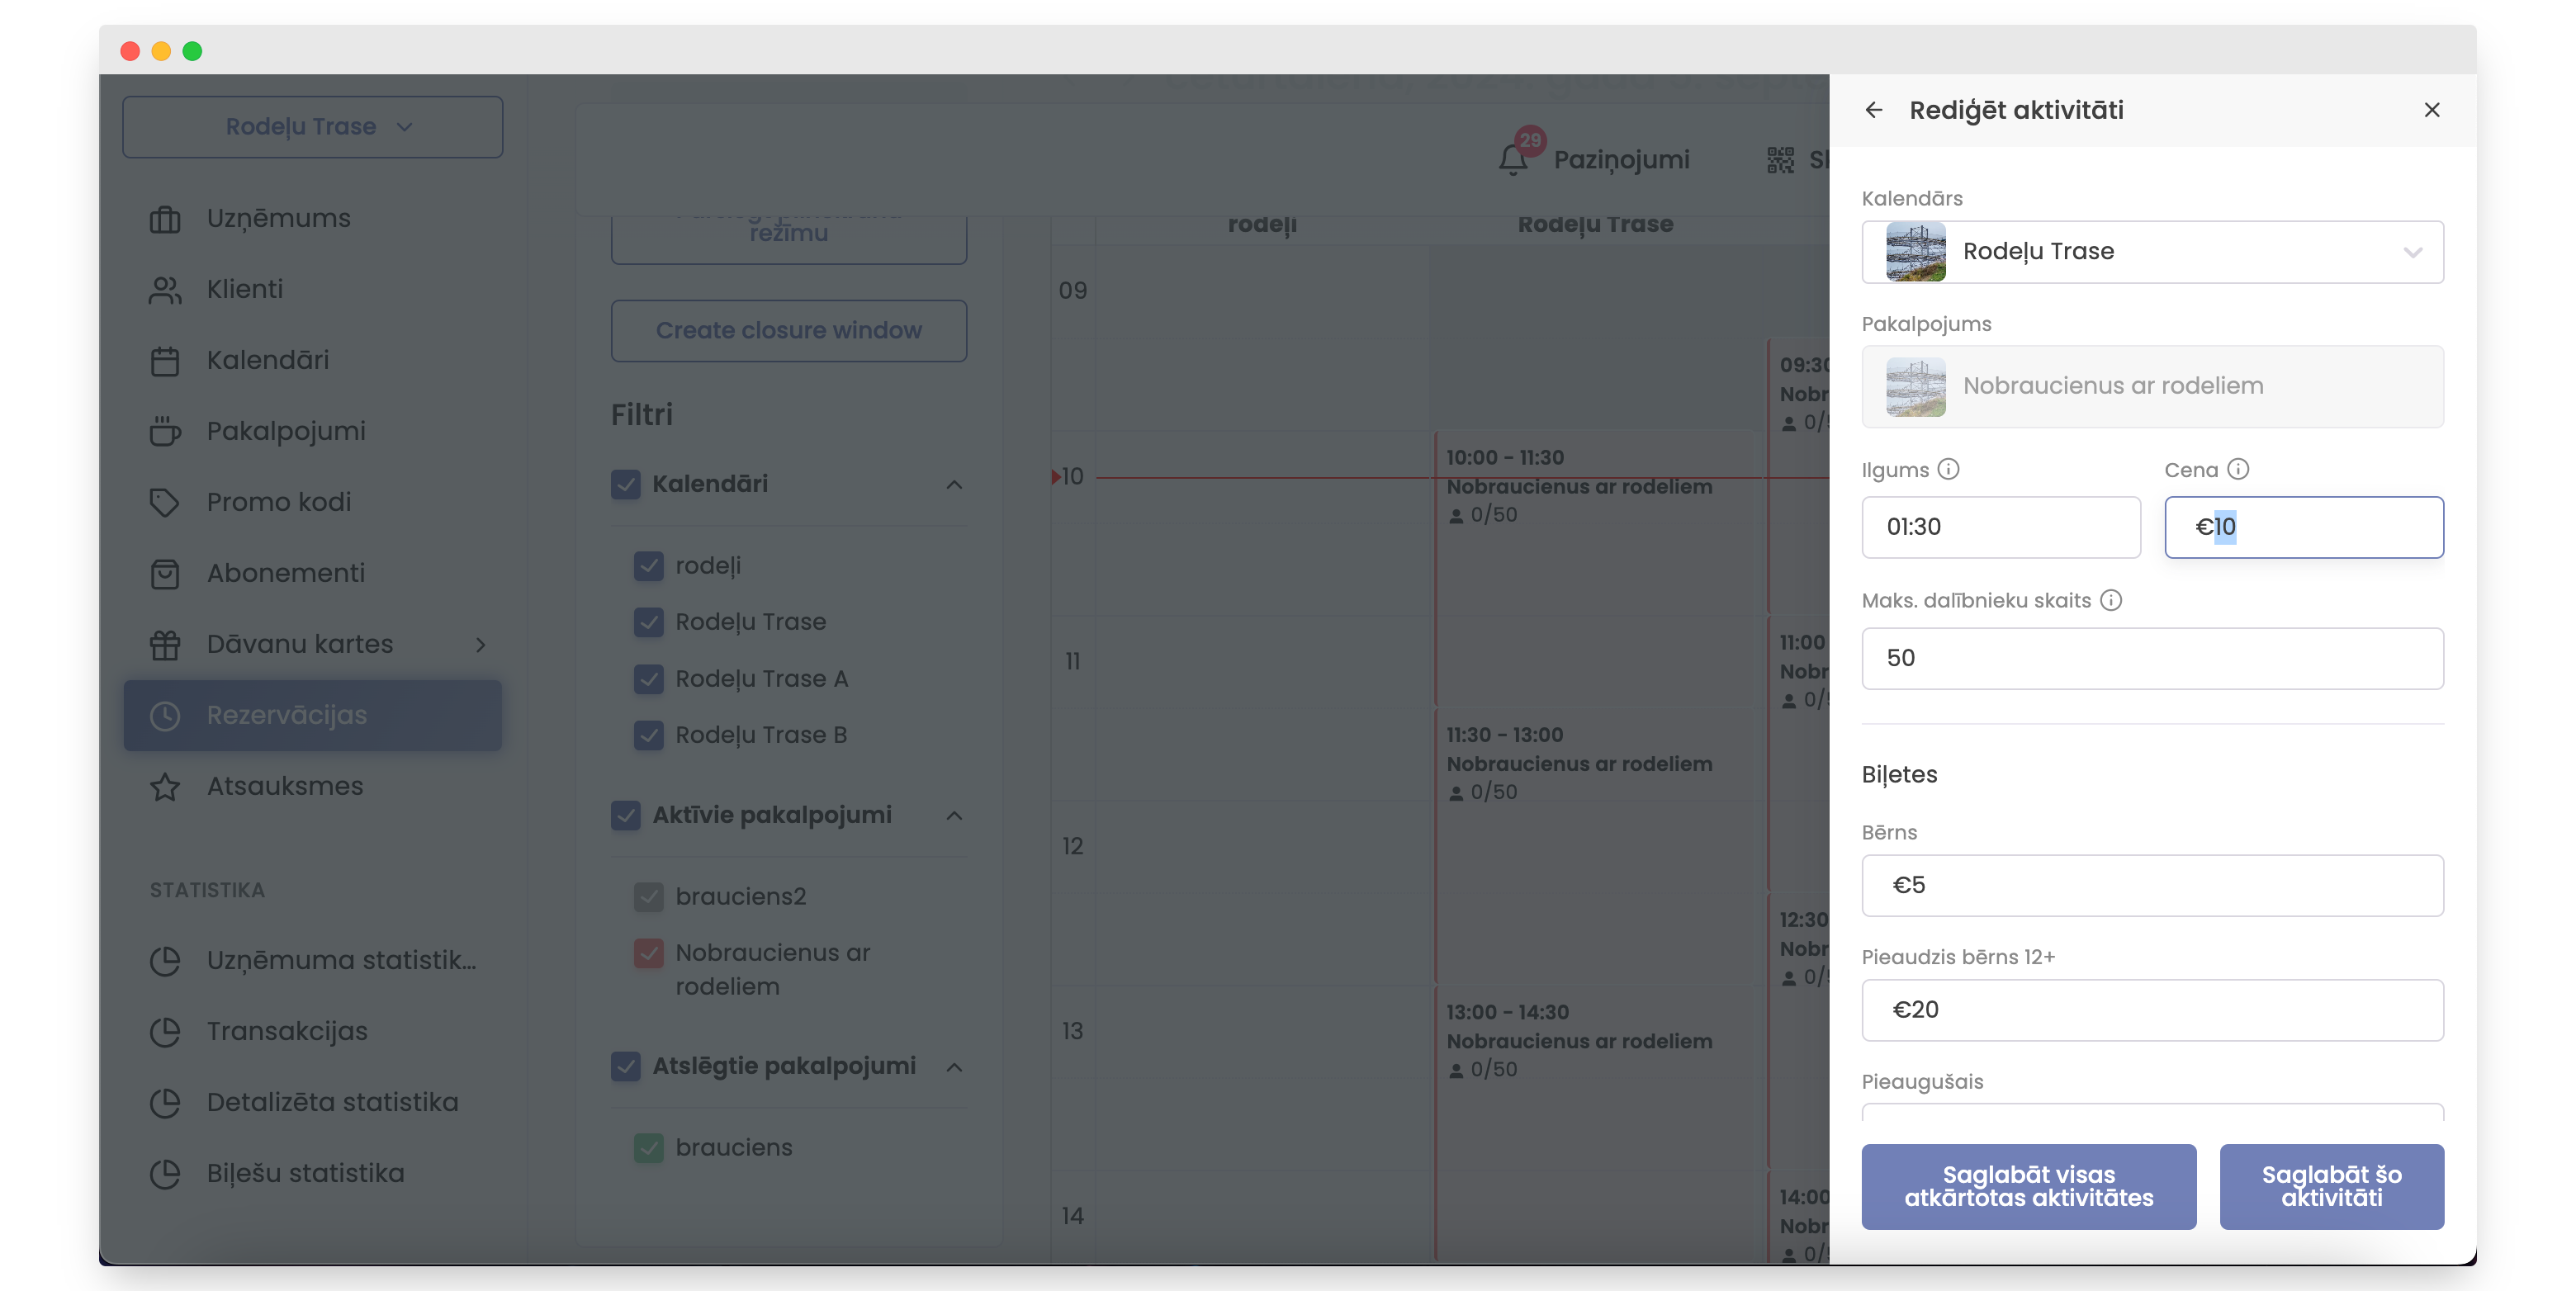Click the info icon next to Cena
This screenshot has height=1291, width=2576.
coord(2238,469)
